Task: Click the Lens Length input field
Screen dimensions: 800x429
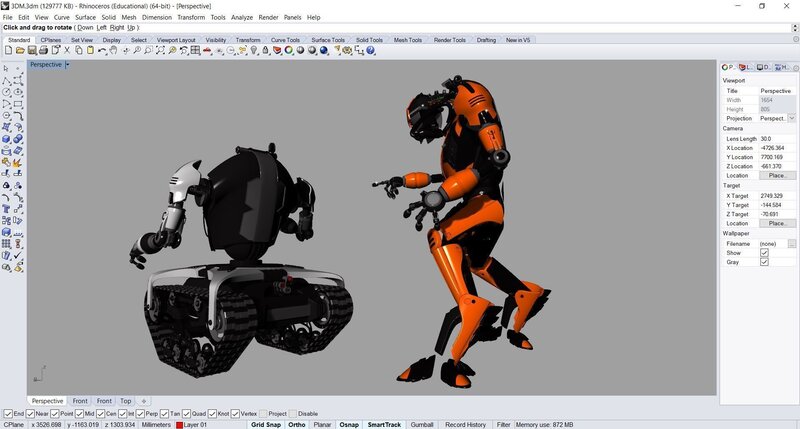Action: click(776, 139)
